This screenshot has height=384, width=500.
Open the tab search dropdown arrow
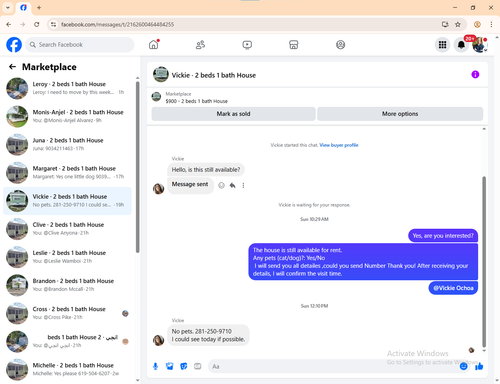[x=8, y=7]
